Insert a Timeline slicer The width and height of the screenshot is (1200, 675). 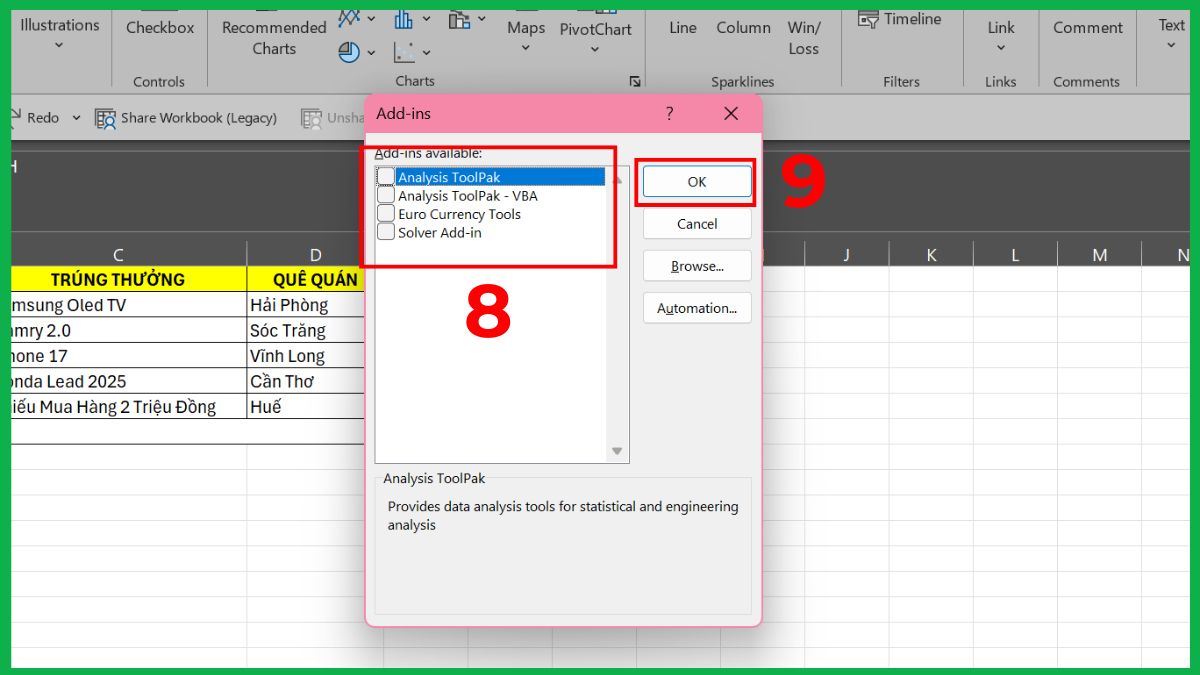(x=900, y=18)
